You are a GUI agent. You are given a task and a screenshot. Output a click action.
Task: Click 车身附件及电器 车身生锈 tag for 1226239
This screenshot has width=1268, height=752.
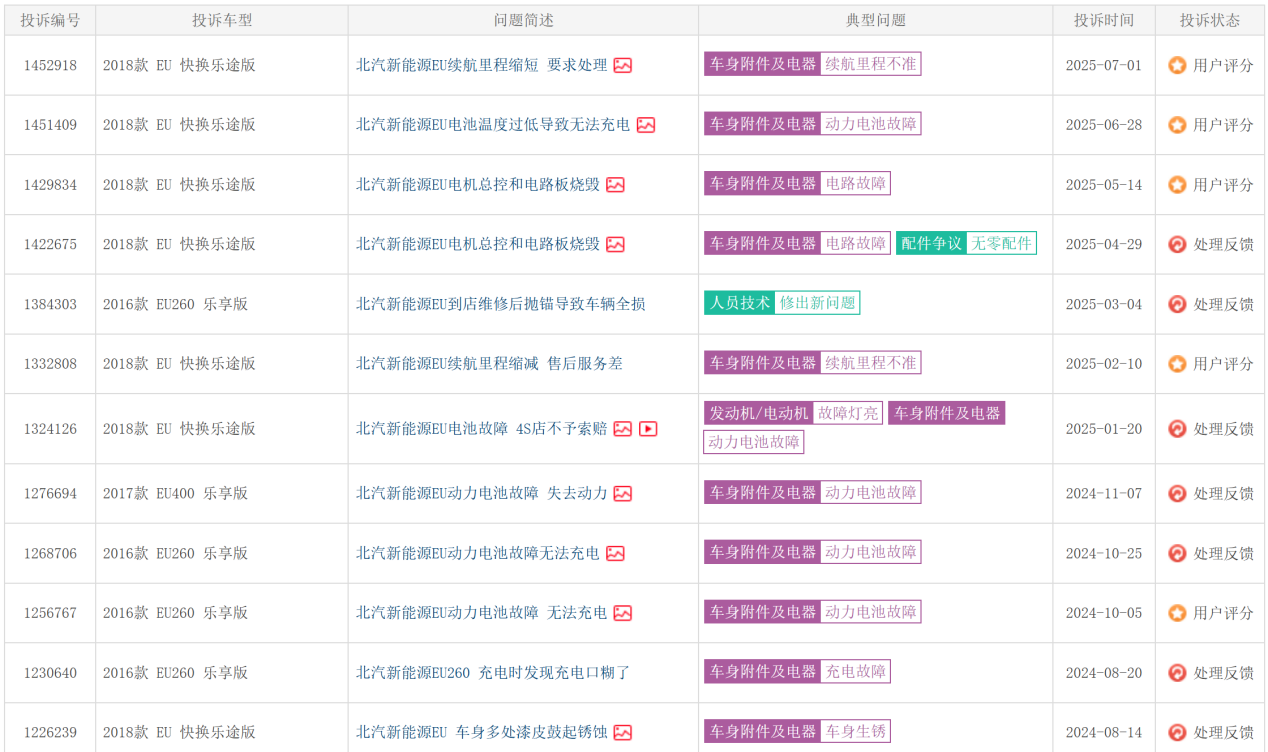797,732
